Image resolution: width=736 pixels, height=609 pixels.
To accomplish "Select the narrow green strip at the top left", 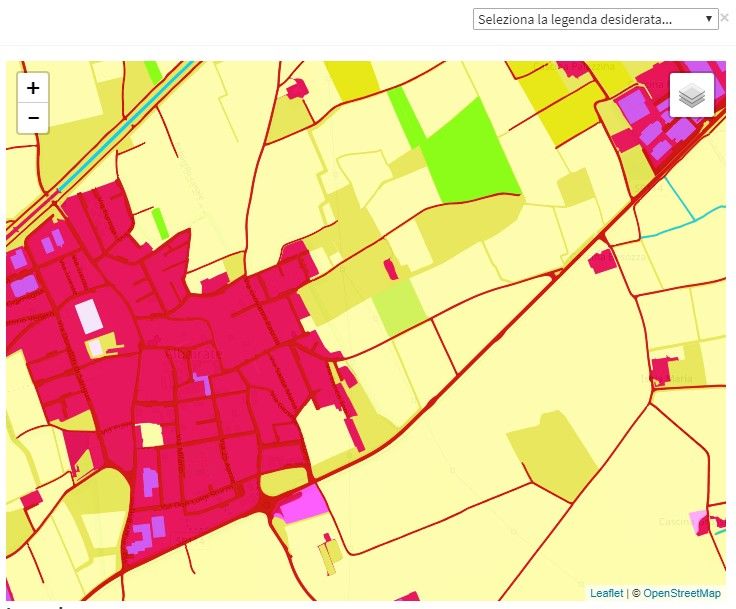I will pos(153,71).
